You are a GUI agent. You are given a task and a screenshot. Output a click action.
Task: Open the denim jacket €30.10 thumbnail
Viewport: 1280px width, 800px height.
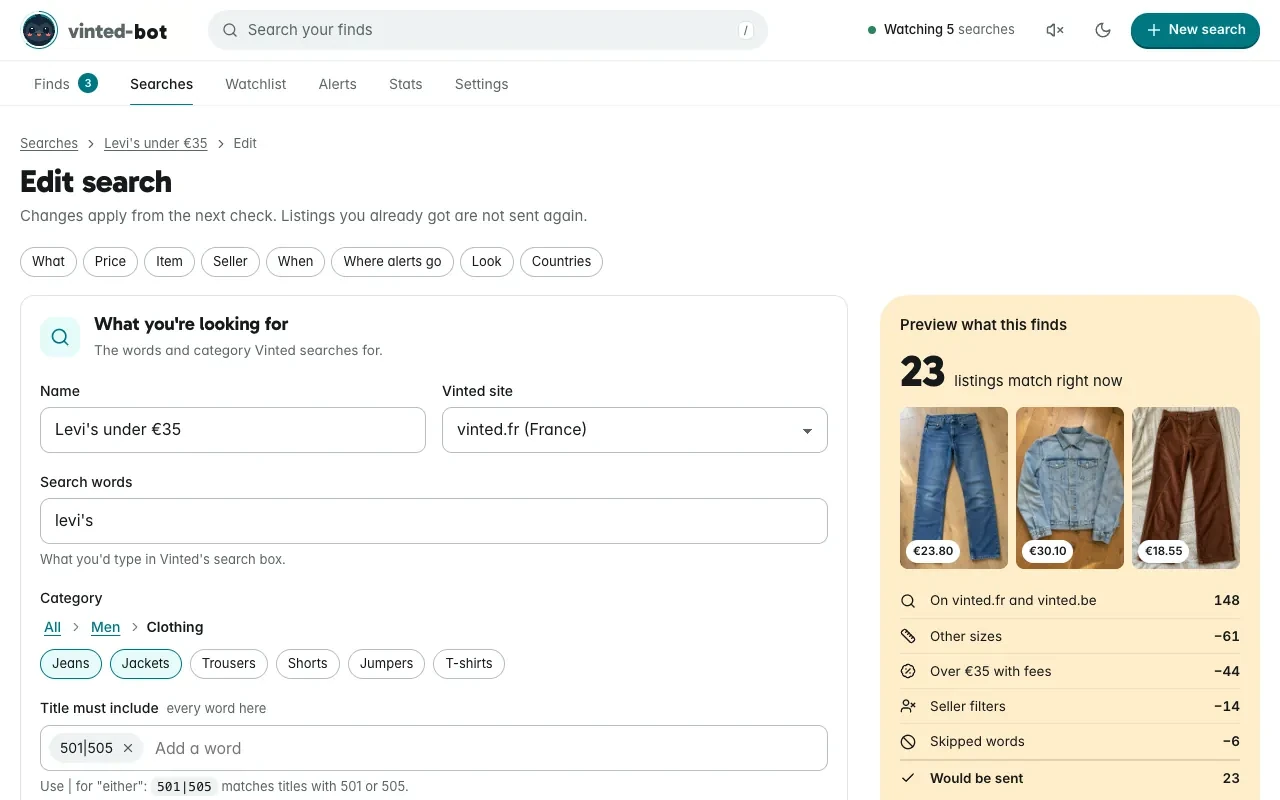[1070, 488]
